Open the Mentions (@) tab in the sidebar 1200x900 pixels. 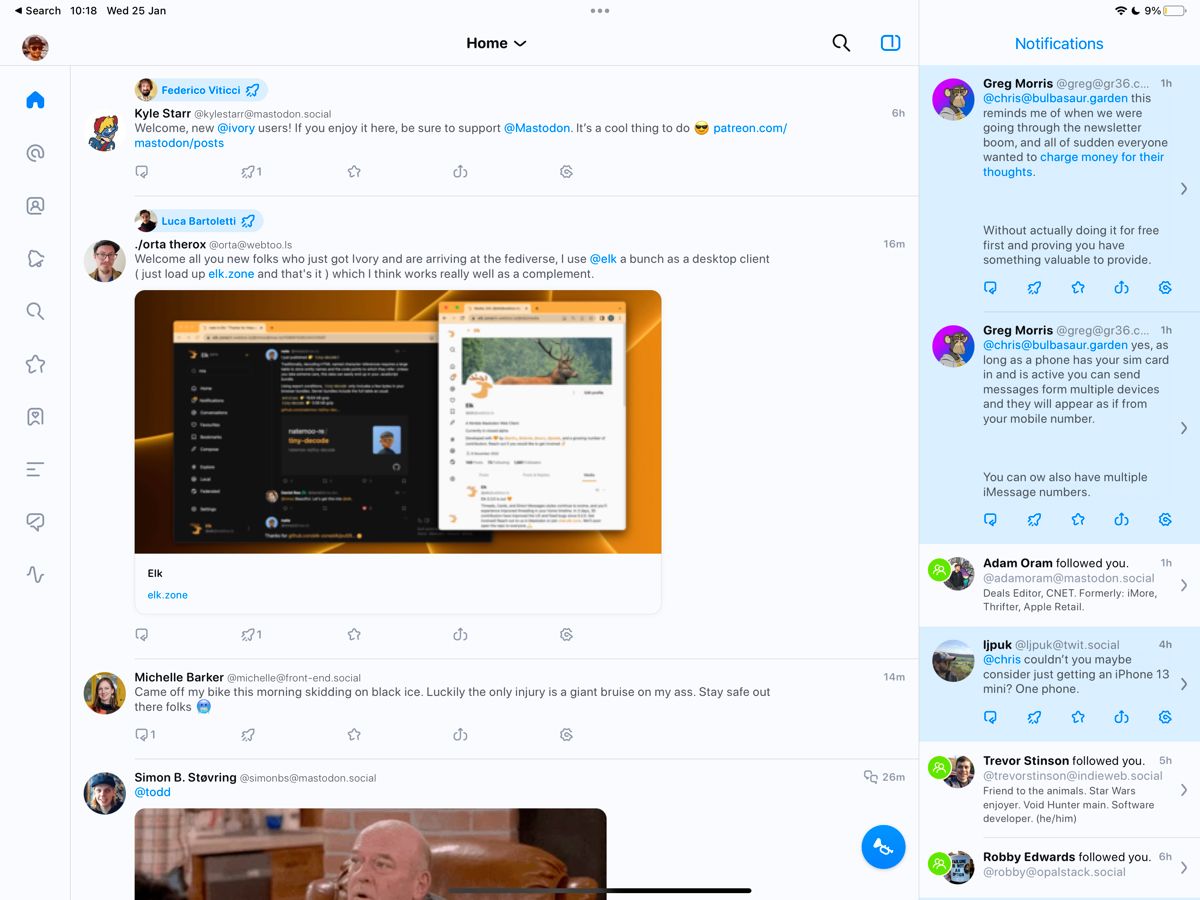35,153
